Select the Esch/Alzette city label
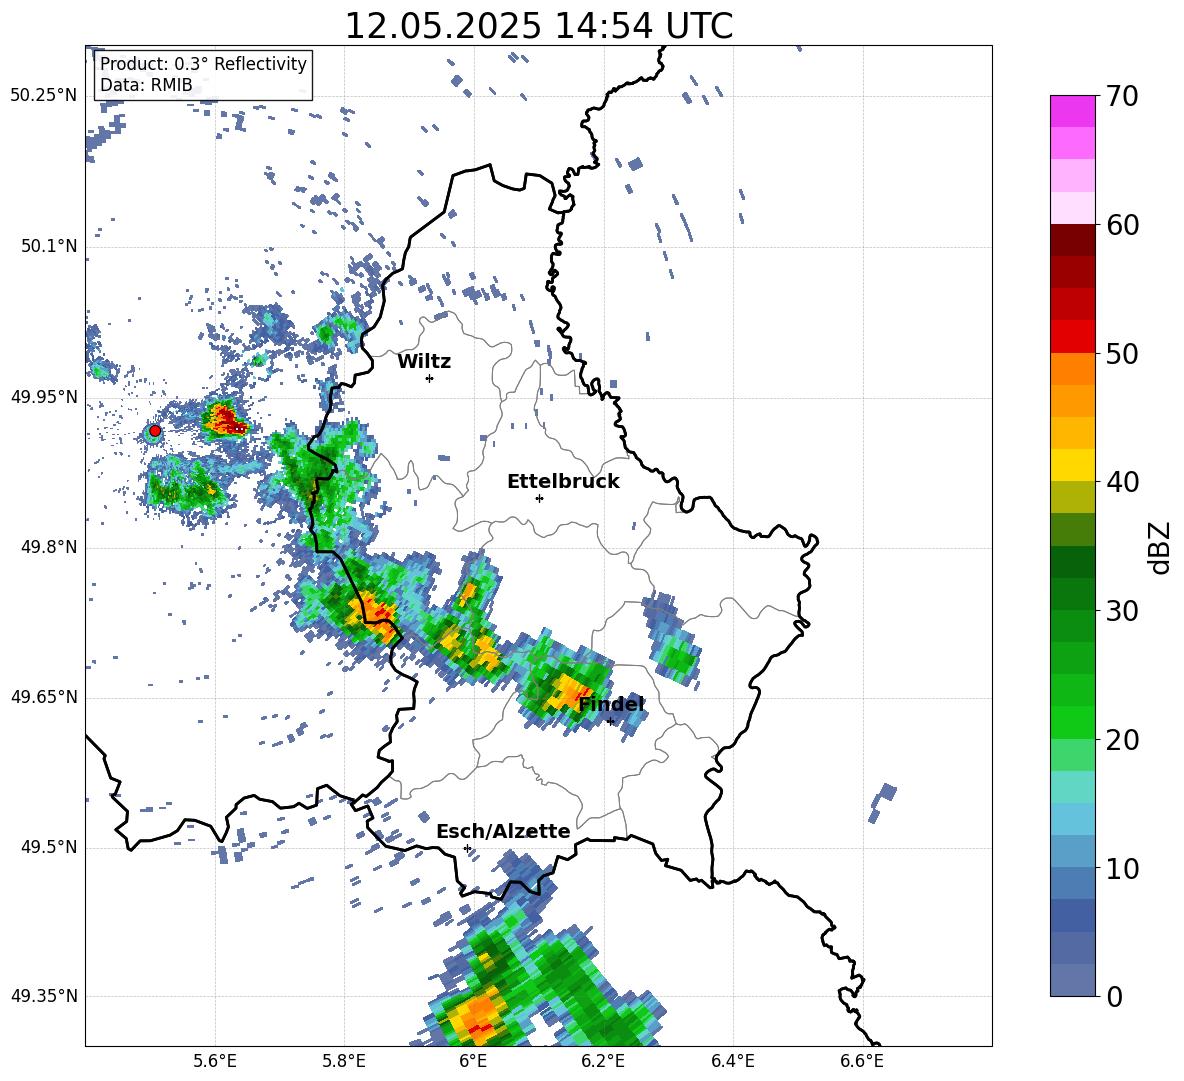 504,831
